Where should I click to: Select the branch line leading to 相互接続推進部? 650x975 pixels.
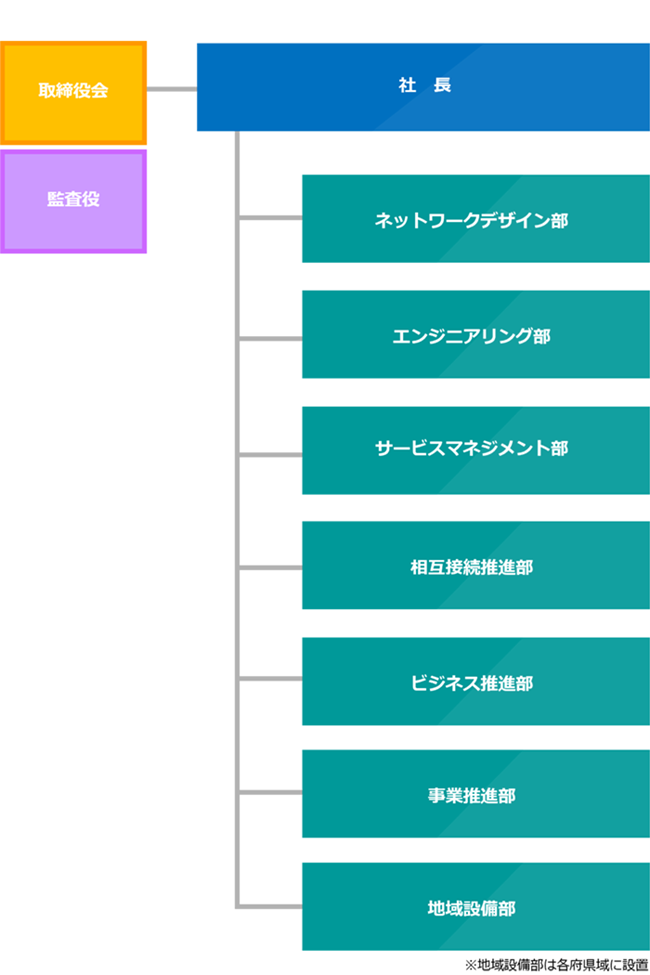tap(271, 567)
